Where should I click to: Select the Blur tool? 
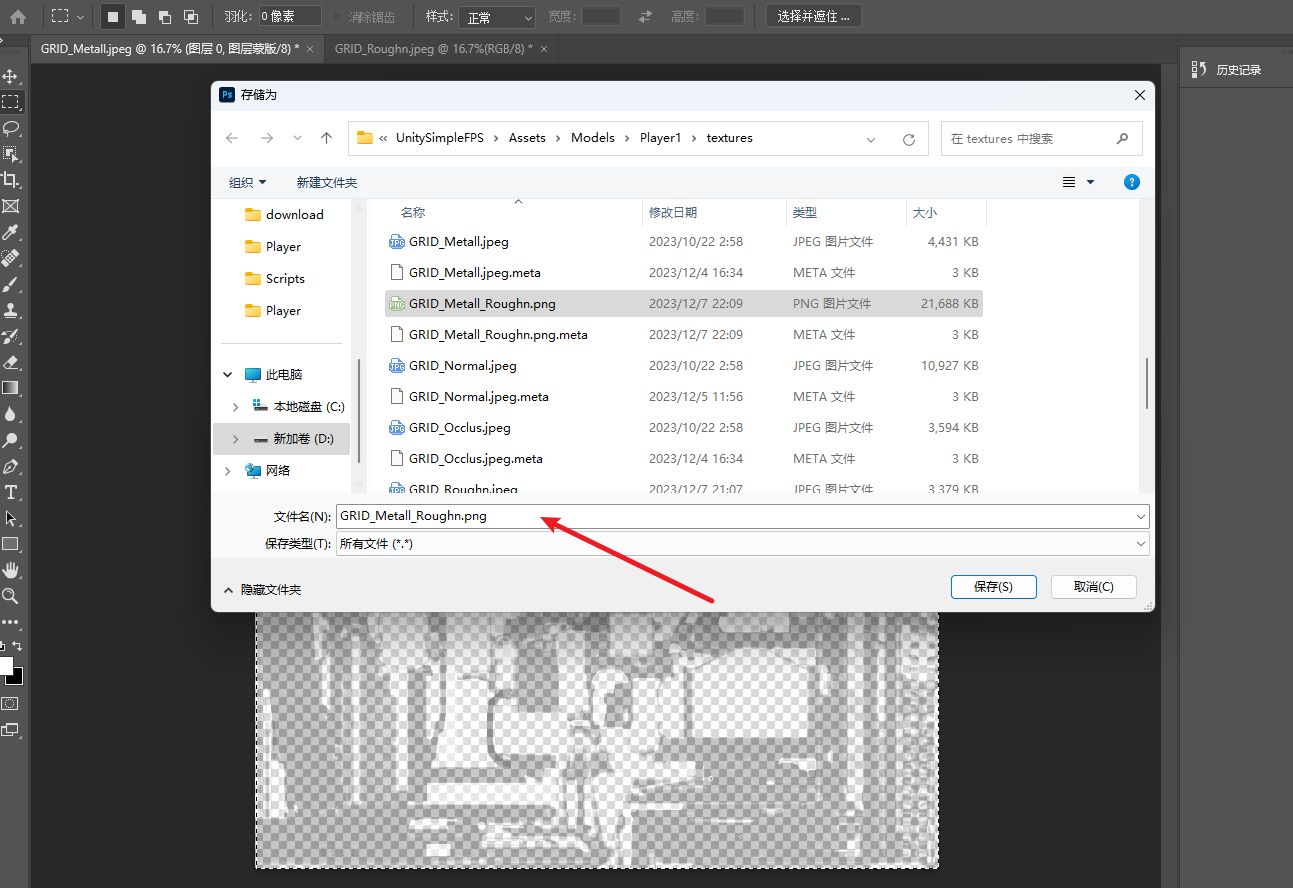coord(11,414)
